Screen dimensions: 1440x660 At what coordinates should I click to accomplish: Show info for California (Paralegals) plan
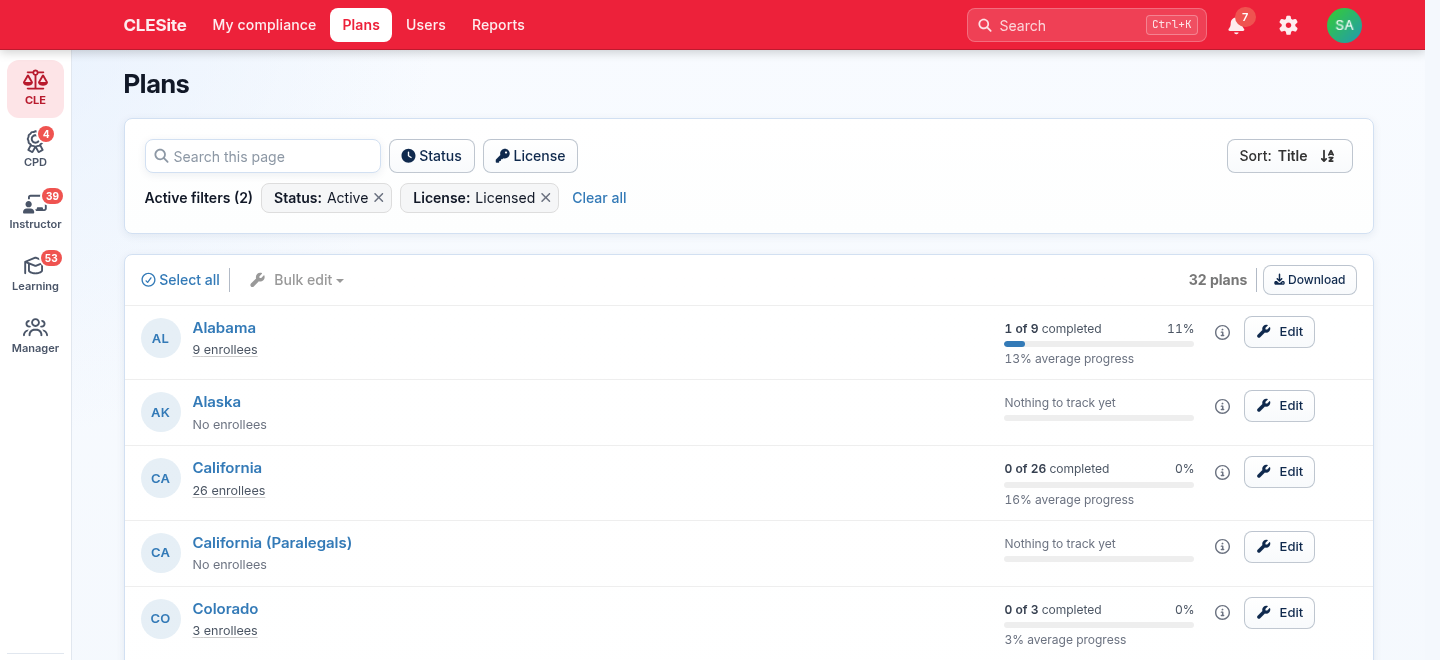tap(1222, 547)
